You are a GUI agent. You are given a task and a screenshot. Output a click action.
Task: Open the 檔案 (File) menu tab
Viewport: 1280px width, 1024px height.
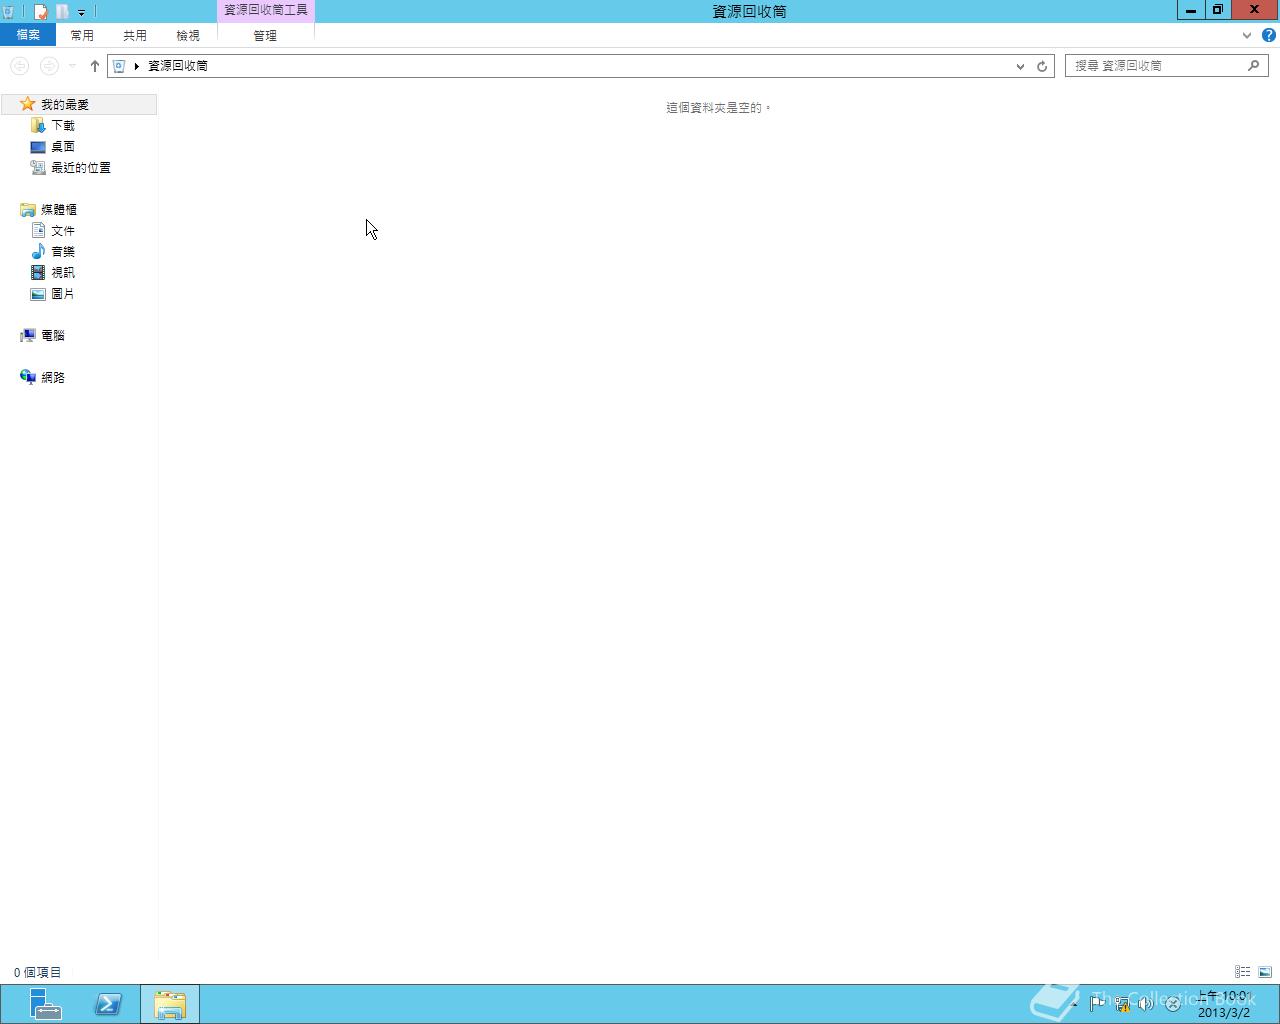point(28,35)
